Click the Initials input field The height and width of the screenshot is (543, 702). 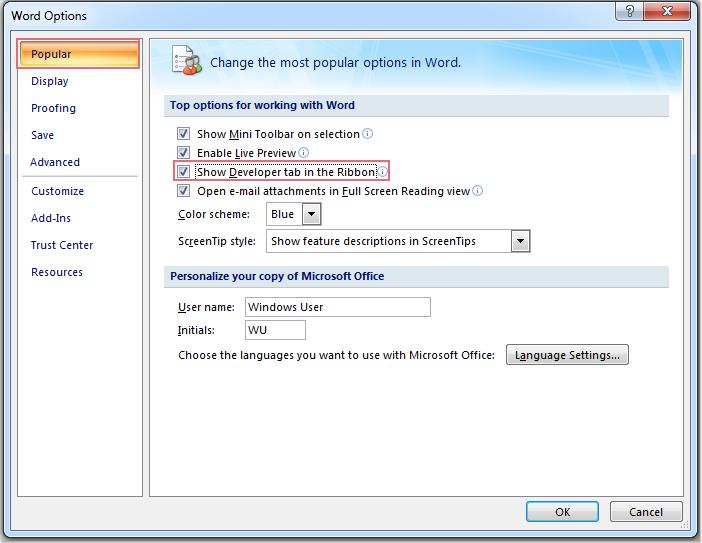tap(275, 330)
